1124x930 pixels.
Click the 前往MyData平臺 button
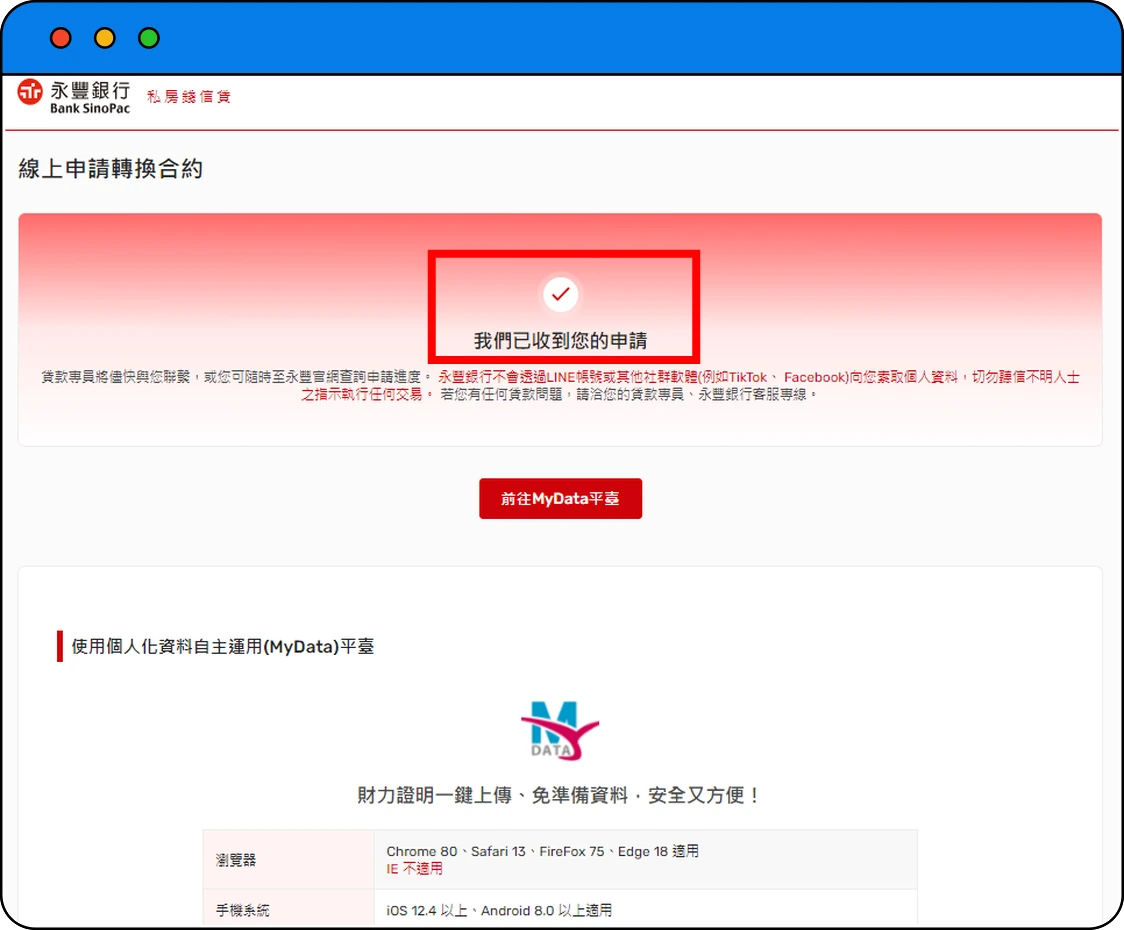pyautogui.click(x=561, y=498)
